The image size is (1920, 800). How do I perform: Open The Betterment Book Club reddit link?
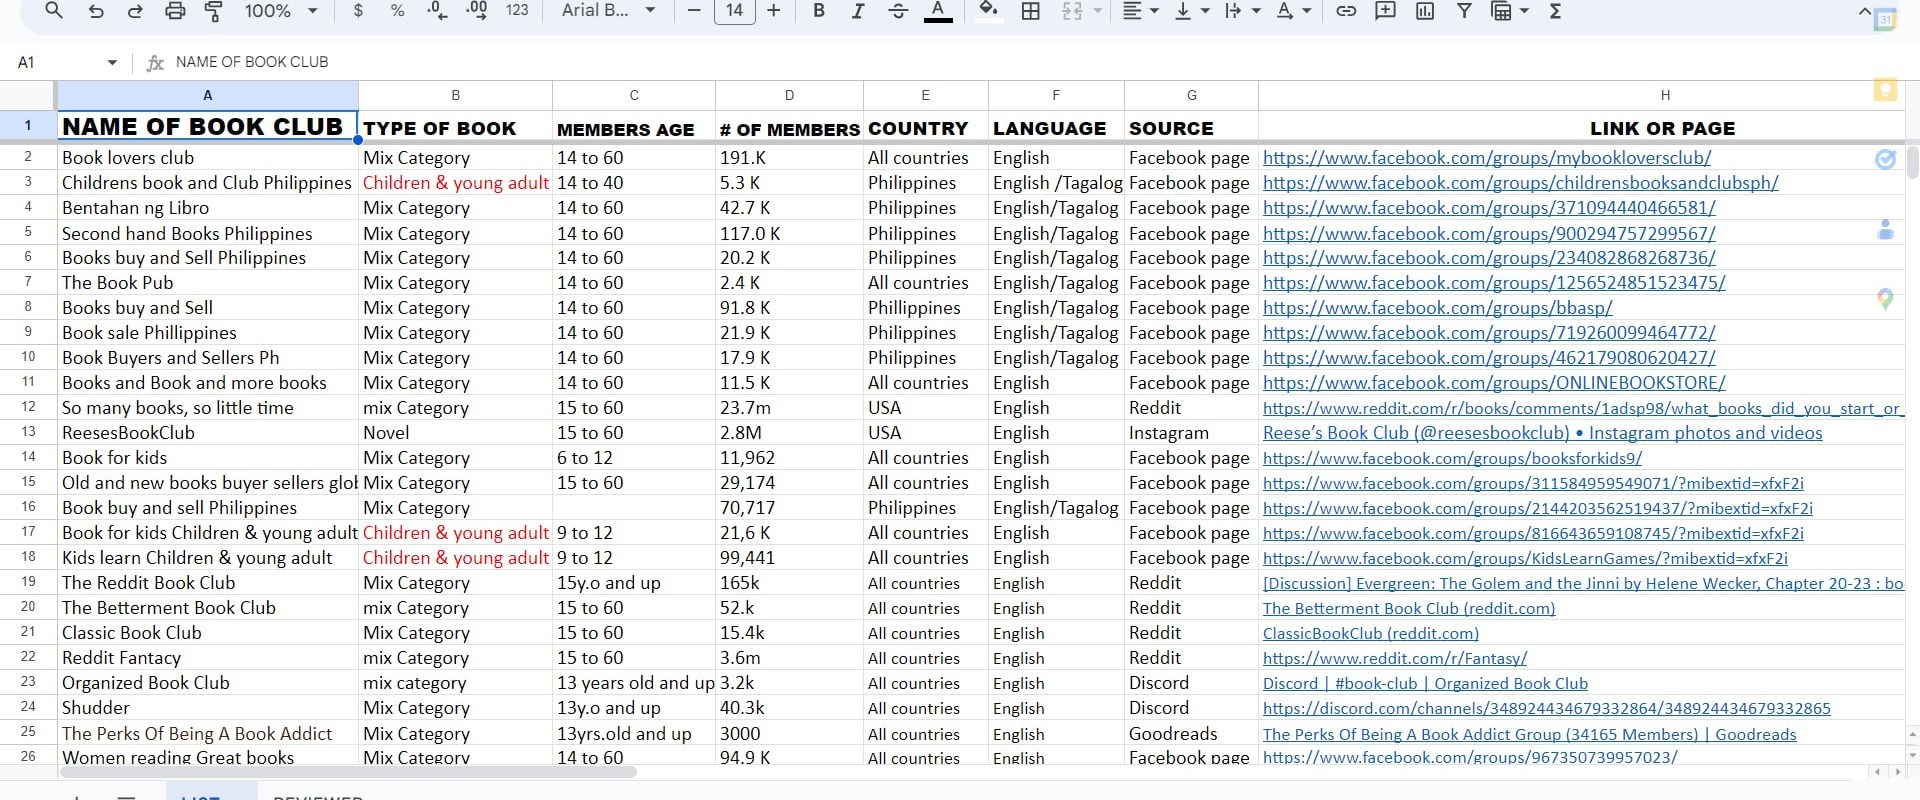click(x=1409, y=608)
